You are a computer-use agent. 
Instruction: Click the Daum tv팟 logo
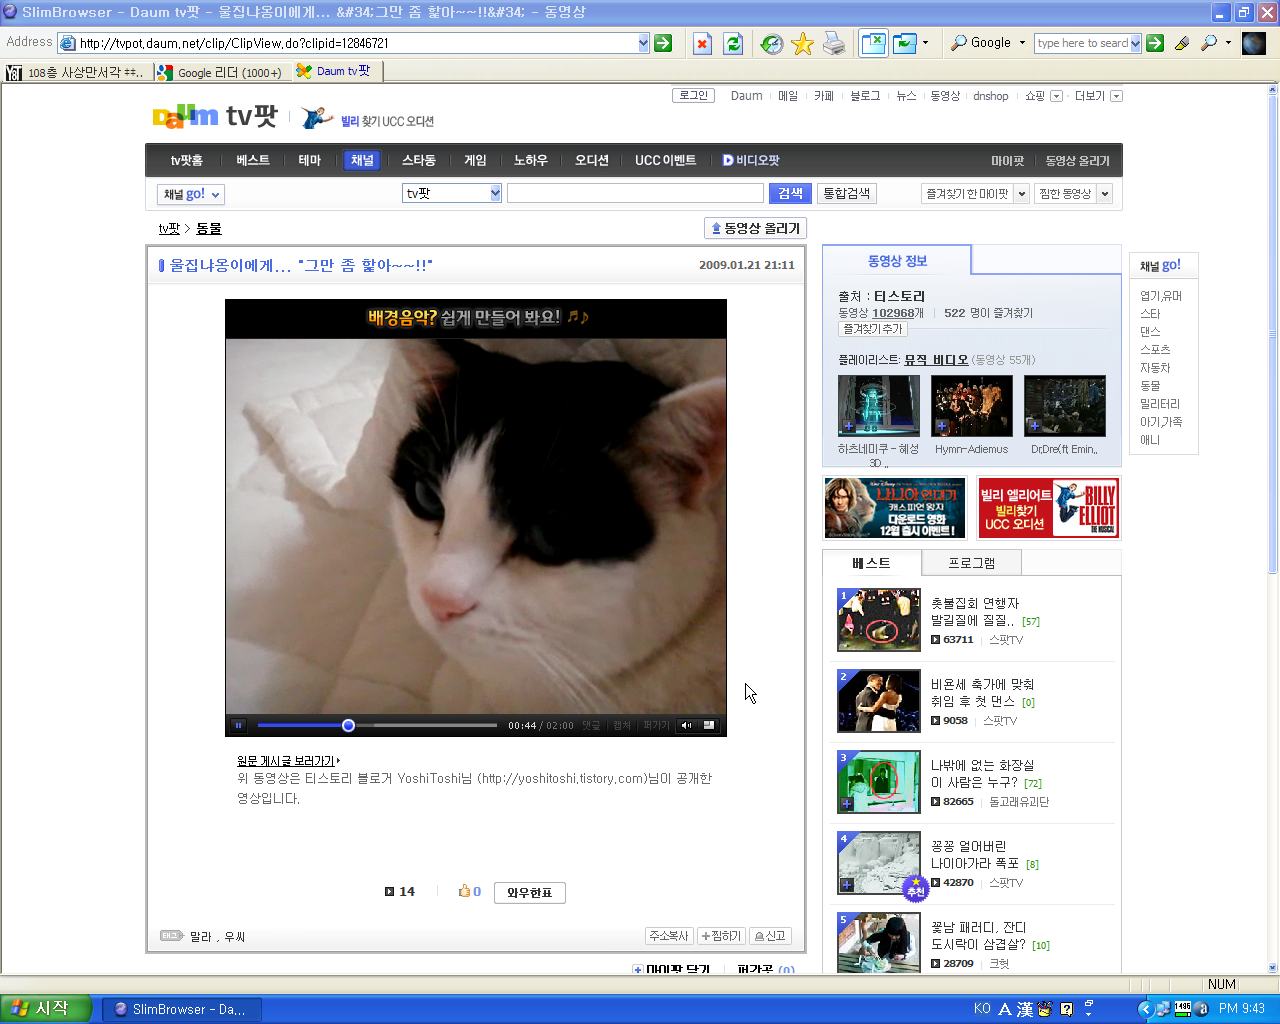[214, 116]
